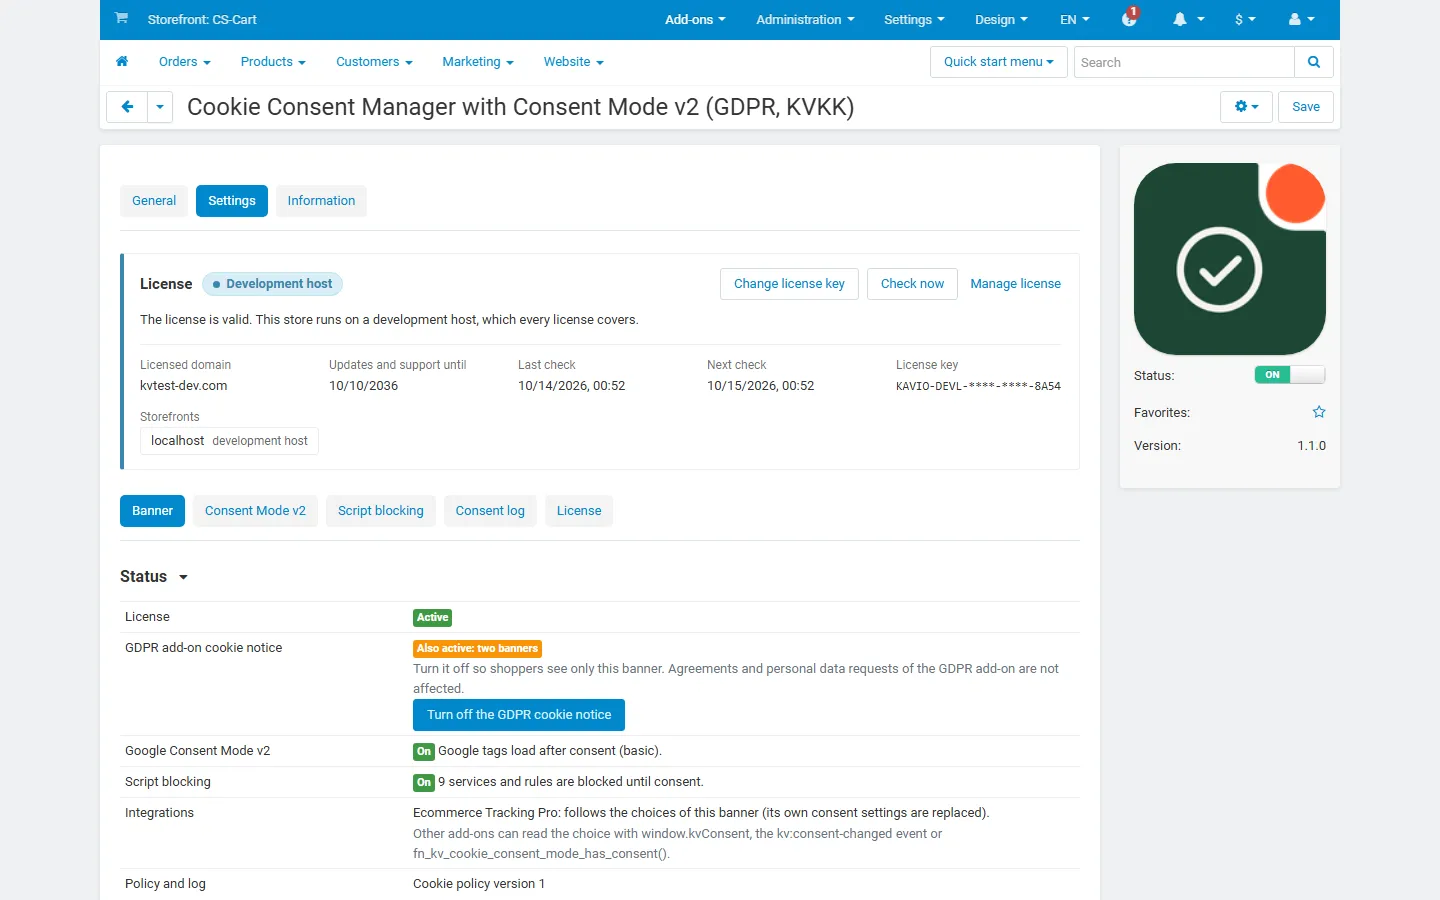Viewport: 1440px width, 900px height.
Task: Open the Marketing menu
Action: [478, 62]
